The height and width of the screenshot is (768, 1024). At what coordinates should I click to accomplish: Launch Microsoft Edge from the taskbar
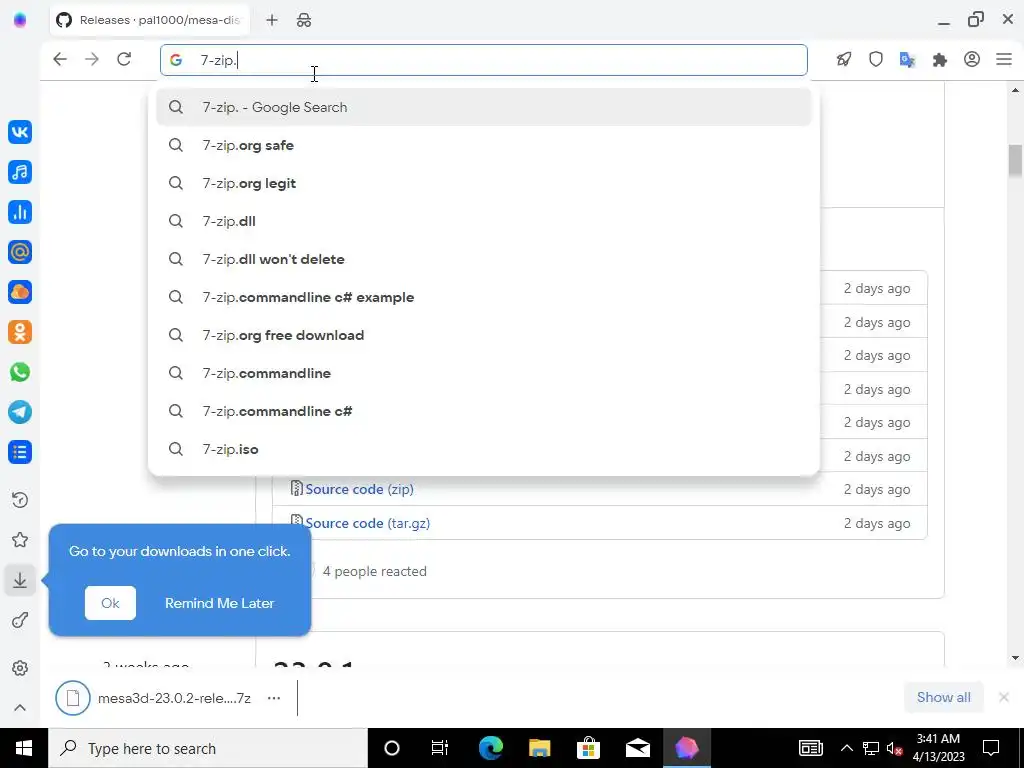490,748
